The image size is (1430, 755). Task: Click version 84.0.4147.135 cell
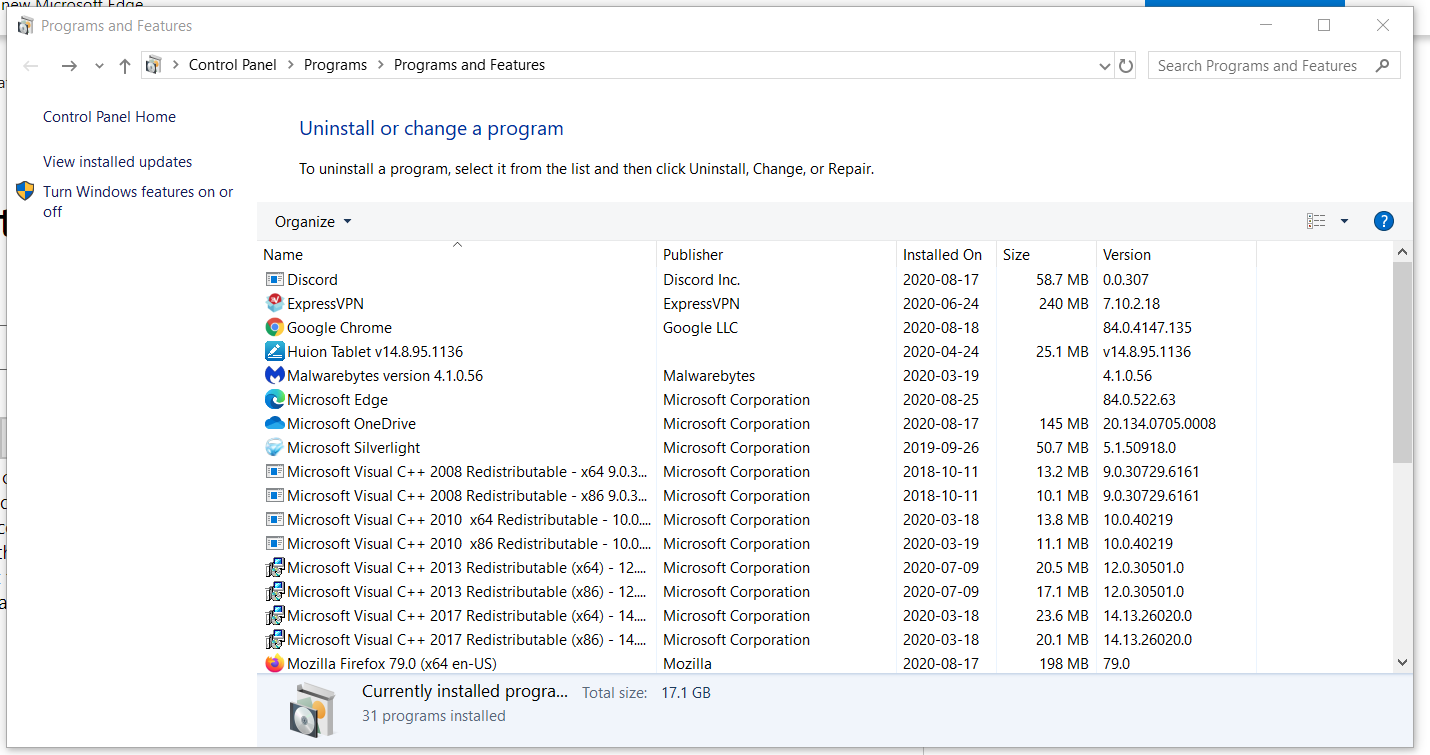[1147, 328]
